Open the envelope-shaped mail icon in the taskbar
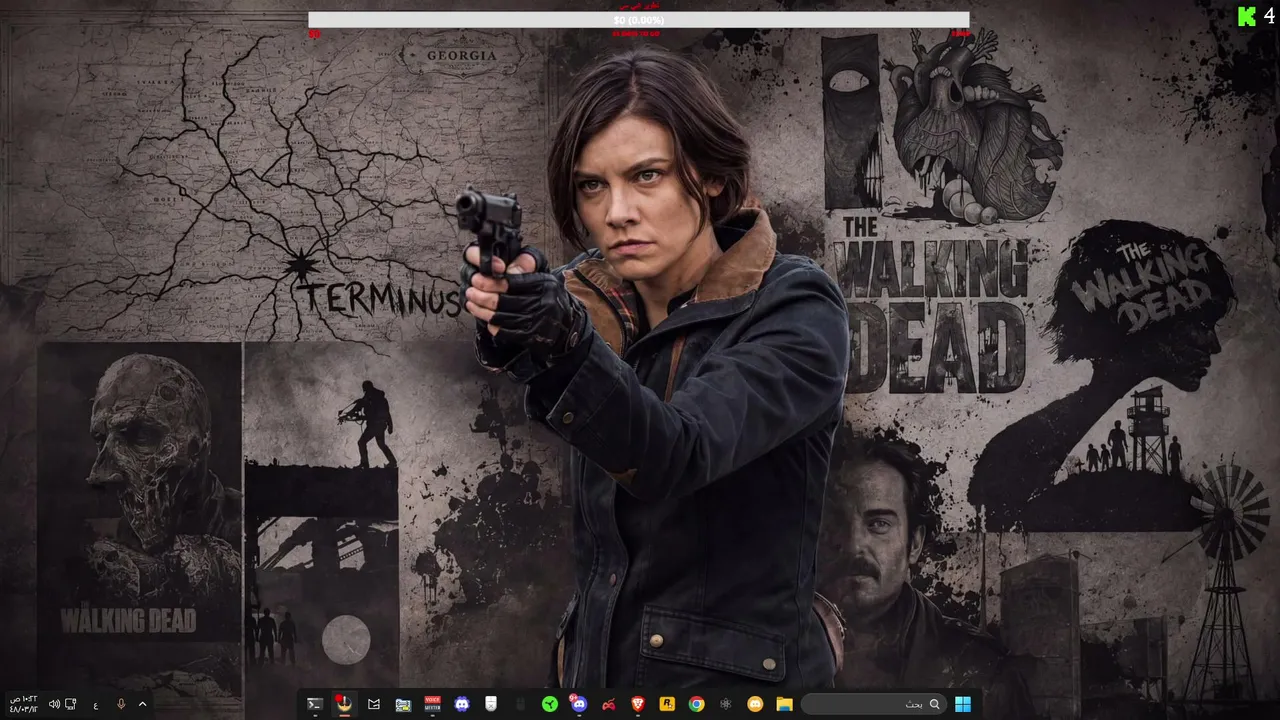 point(374,704)
